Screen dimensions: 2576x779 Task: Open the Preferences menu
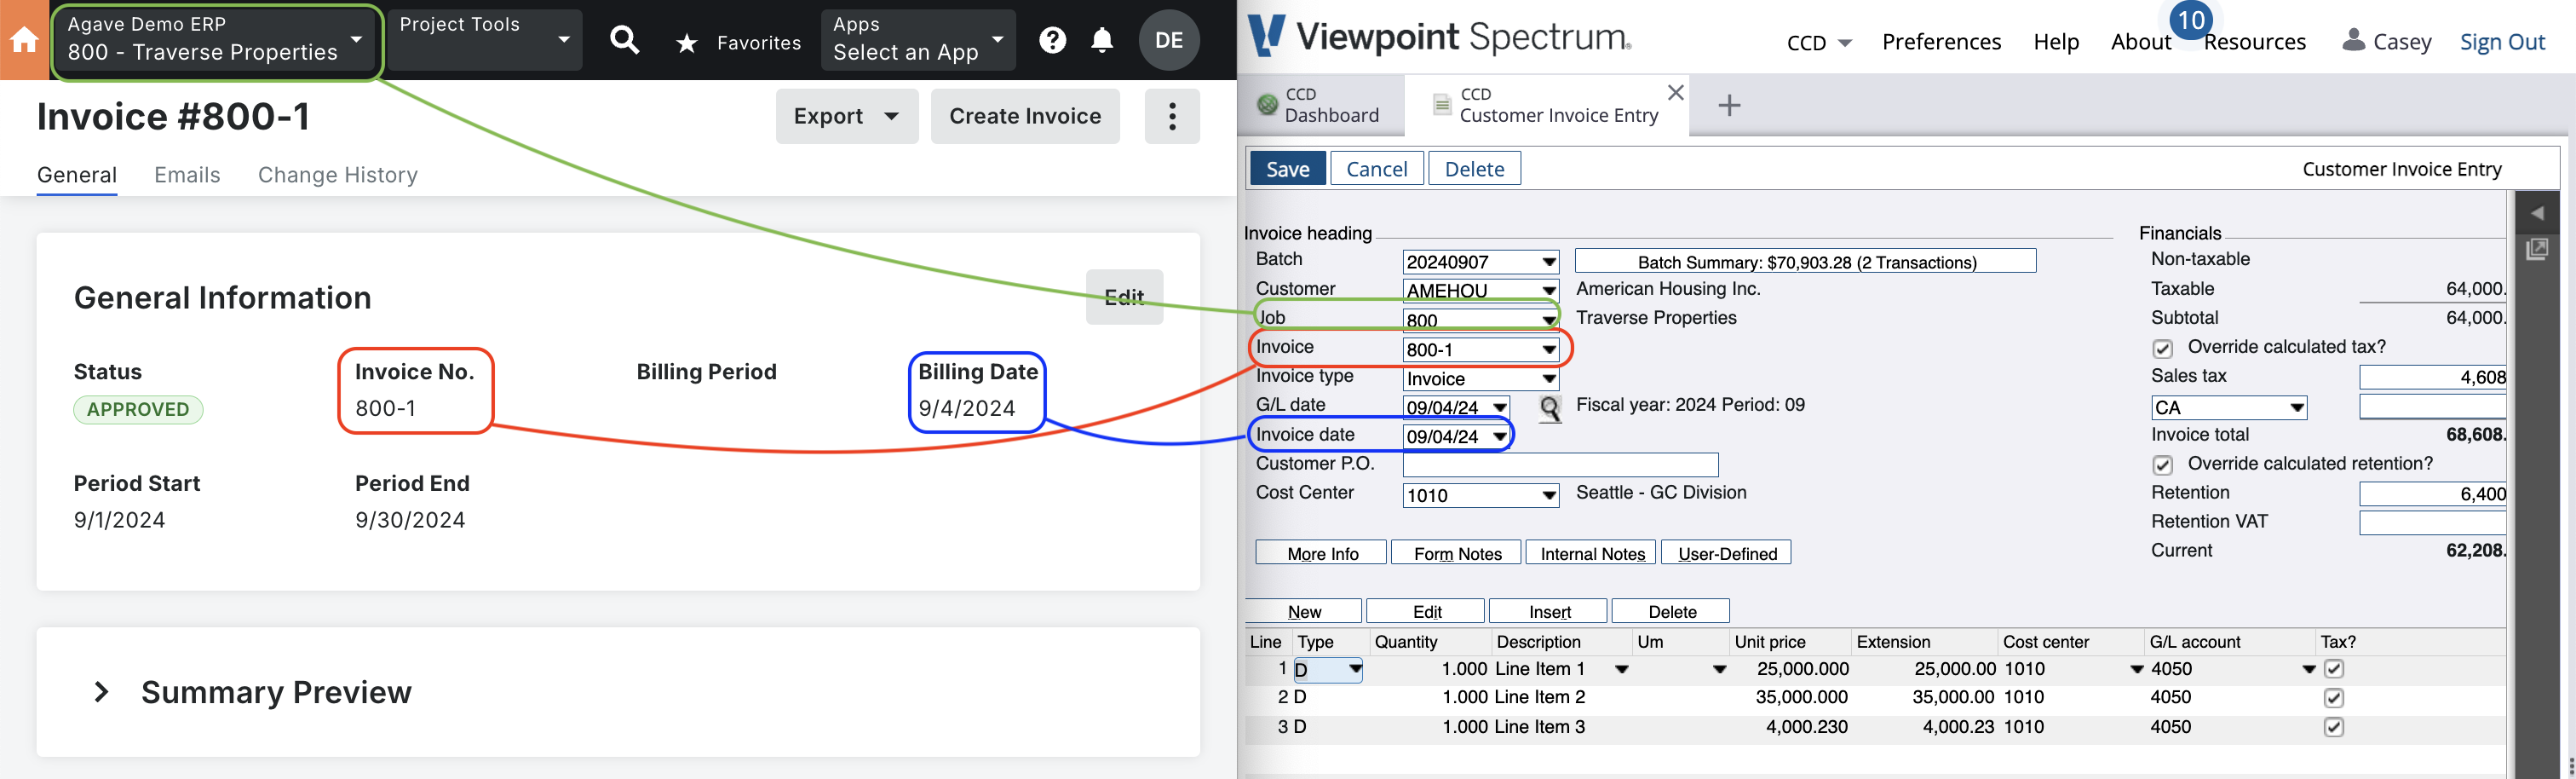coord(1941,42)
